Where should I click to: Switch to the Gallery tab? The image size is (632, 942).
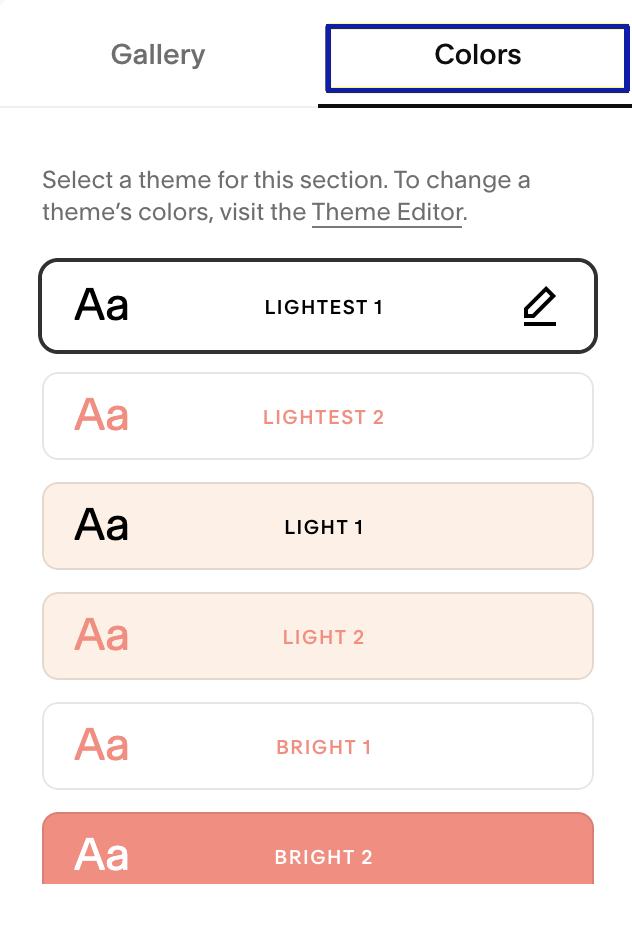click(x=158, y=55)
